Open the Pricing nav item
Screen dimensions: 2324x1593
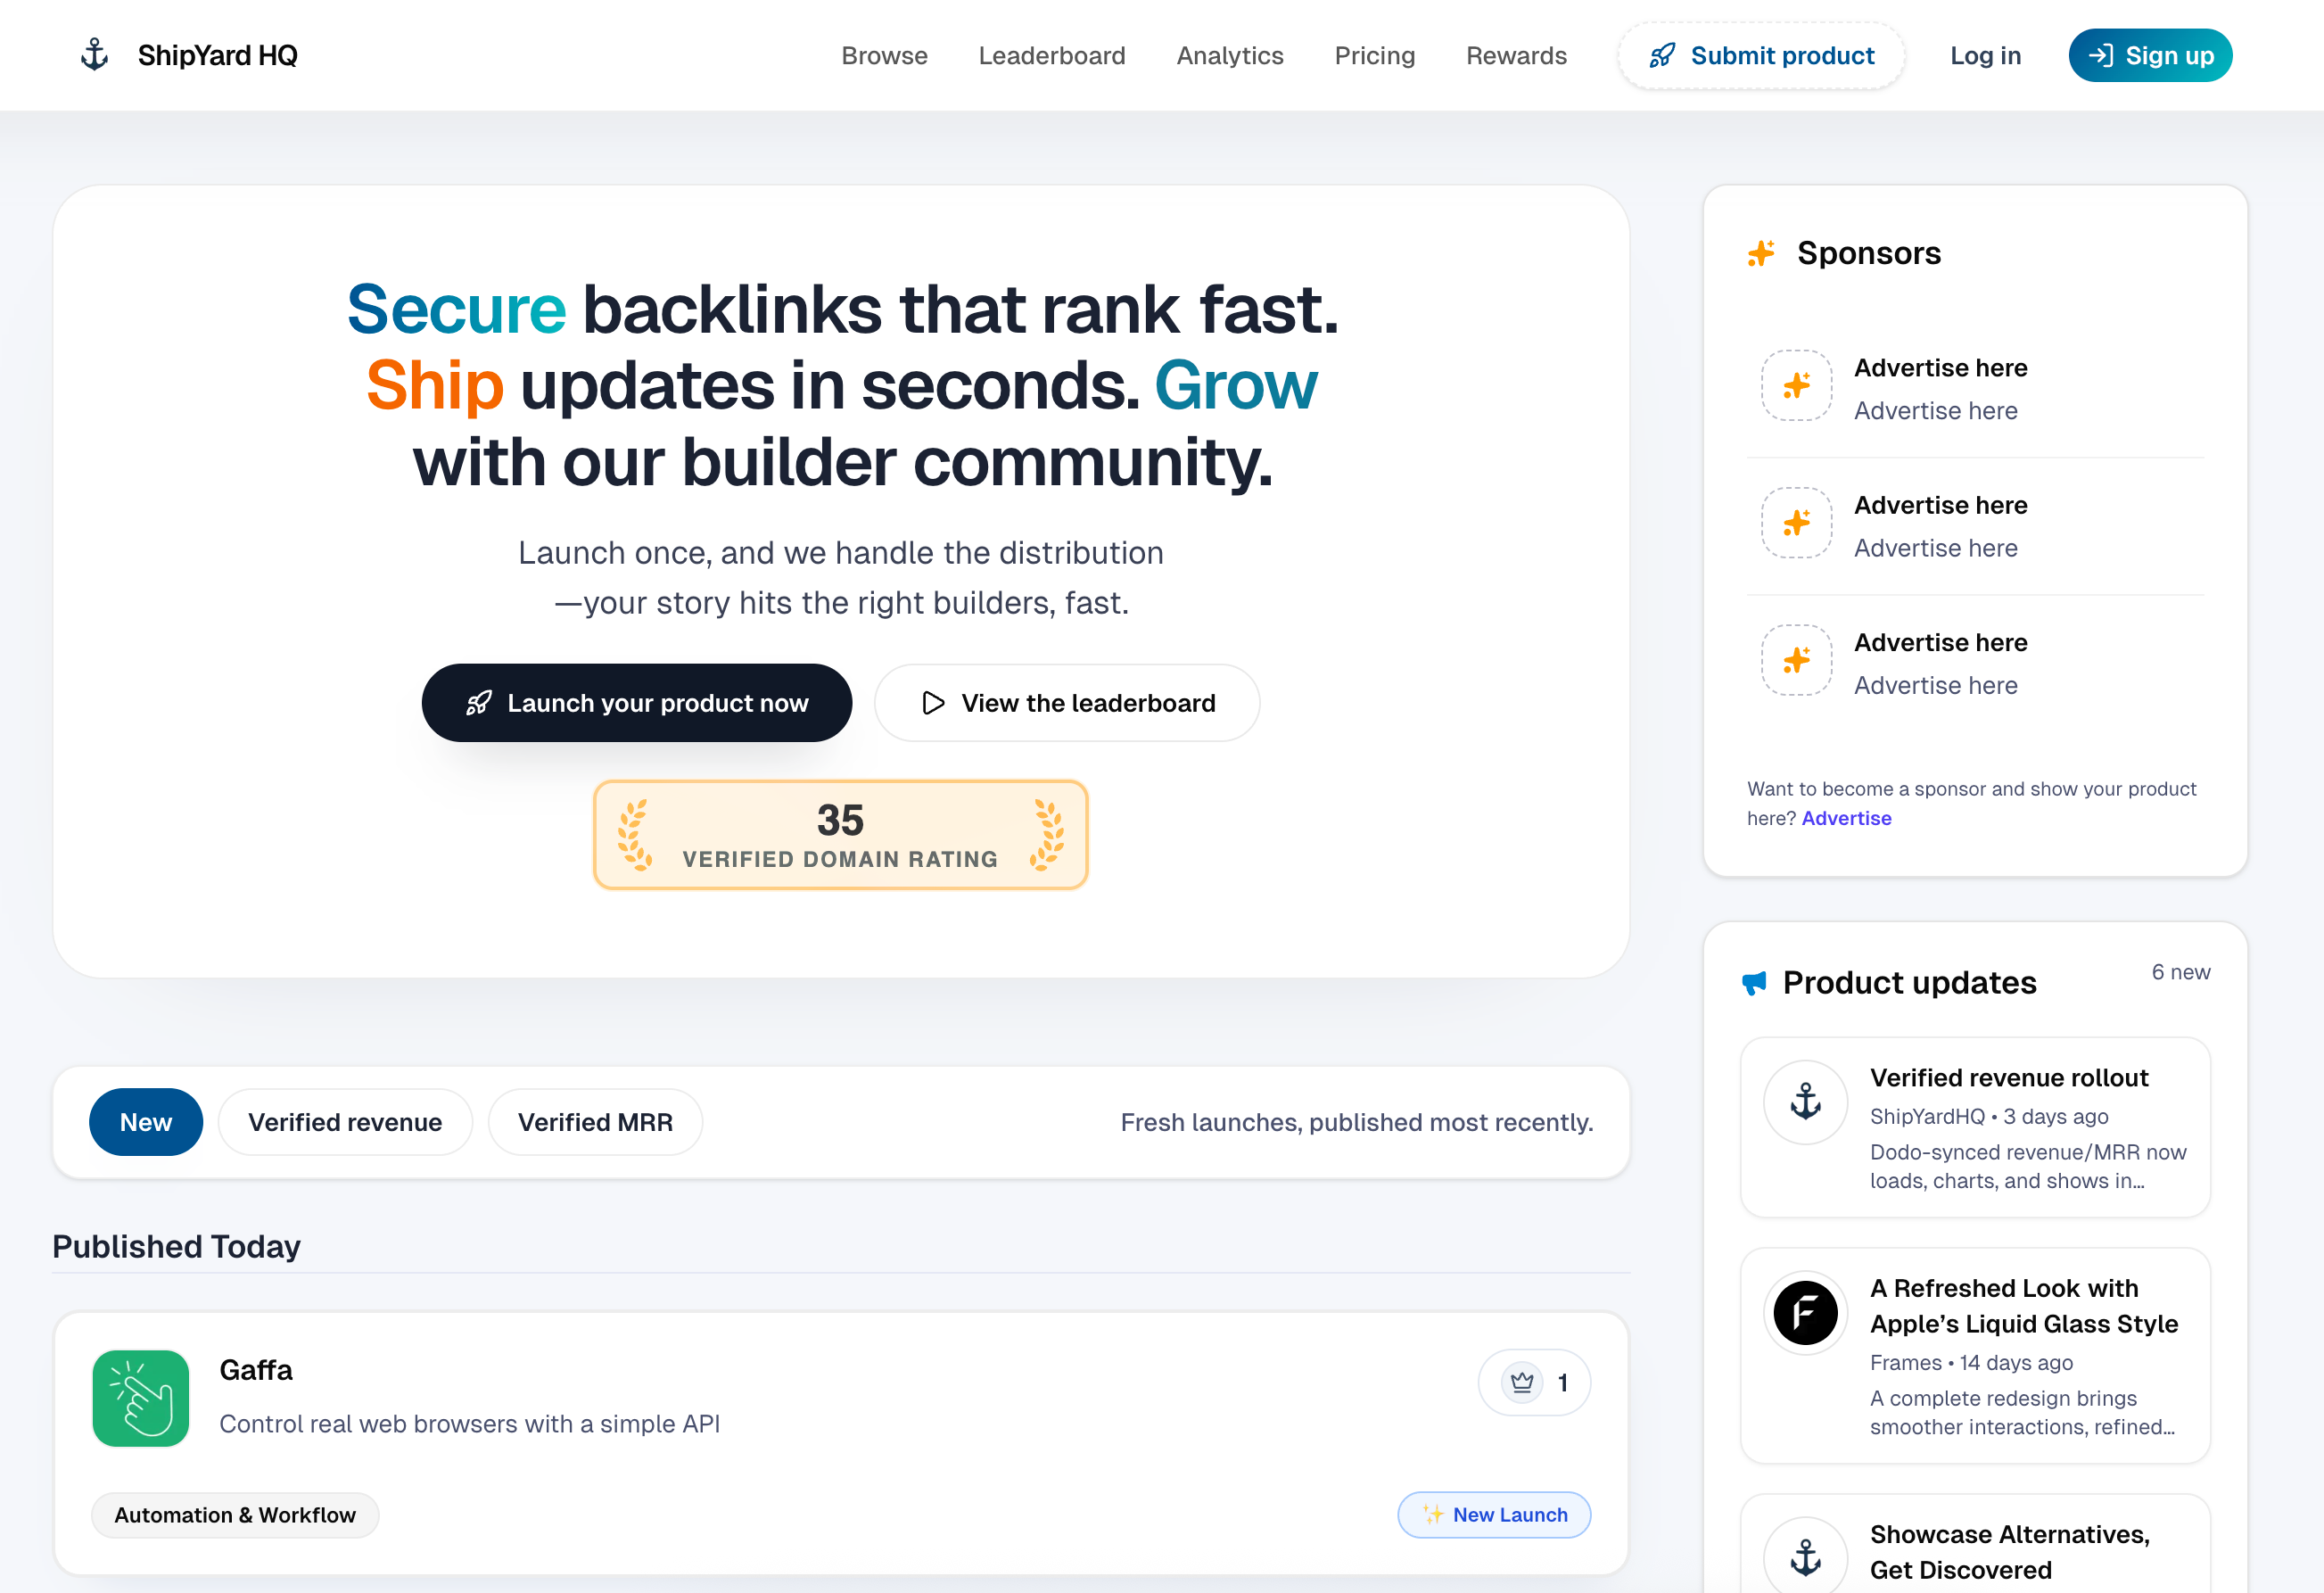click(x=1374, y=55)
